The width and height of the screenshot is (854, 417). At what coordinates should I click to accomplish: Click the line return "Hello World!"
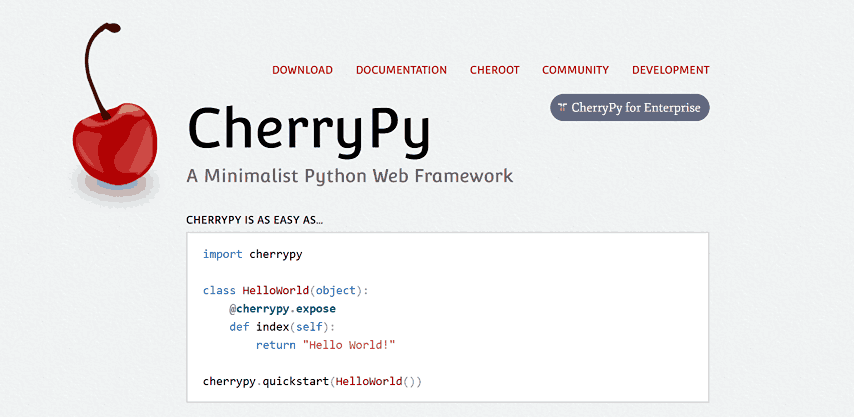[325, 345]
